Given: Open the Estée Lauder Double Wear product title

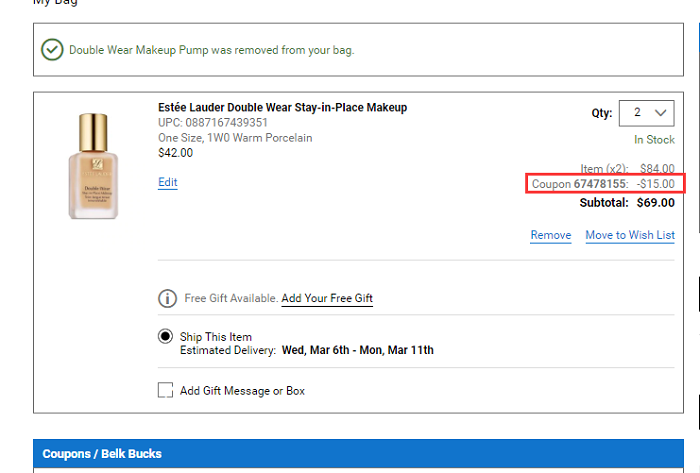Looking at the screenshot, I should [283, 108].
